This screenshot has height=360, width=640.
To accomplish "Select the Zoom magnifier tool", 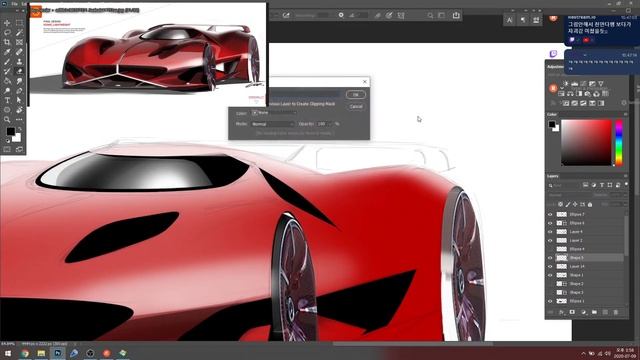I will tap(7, 120).
